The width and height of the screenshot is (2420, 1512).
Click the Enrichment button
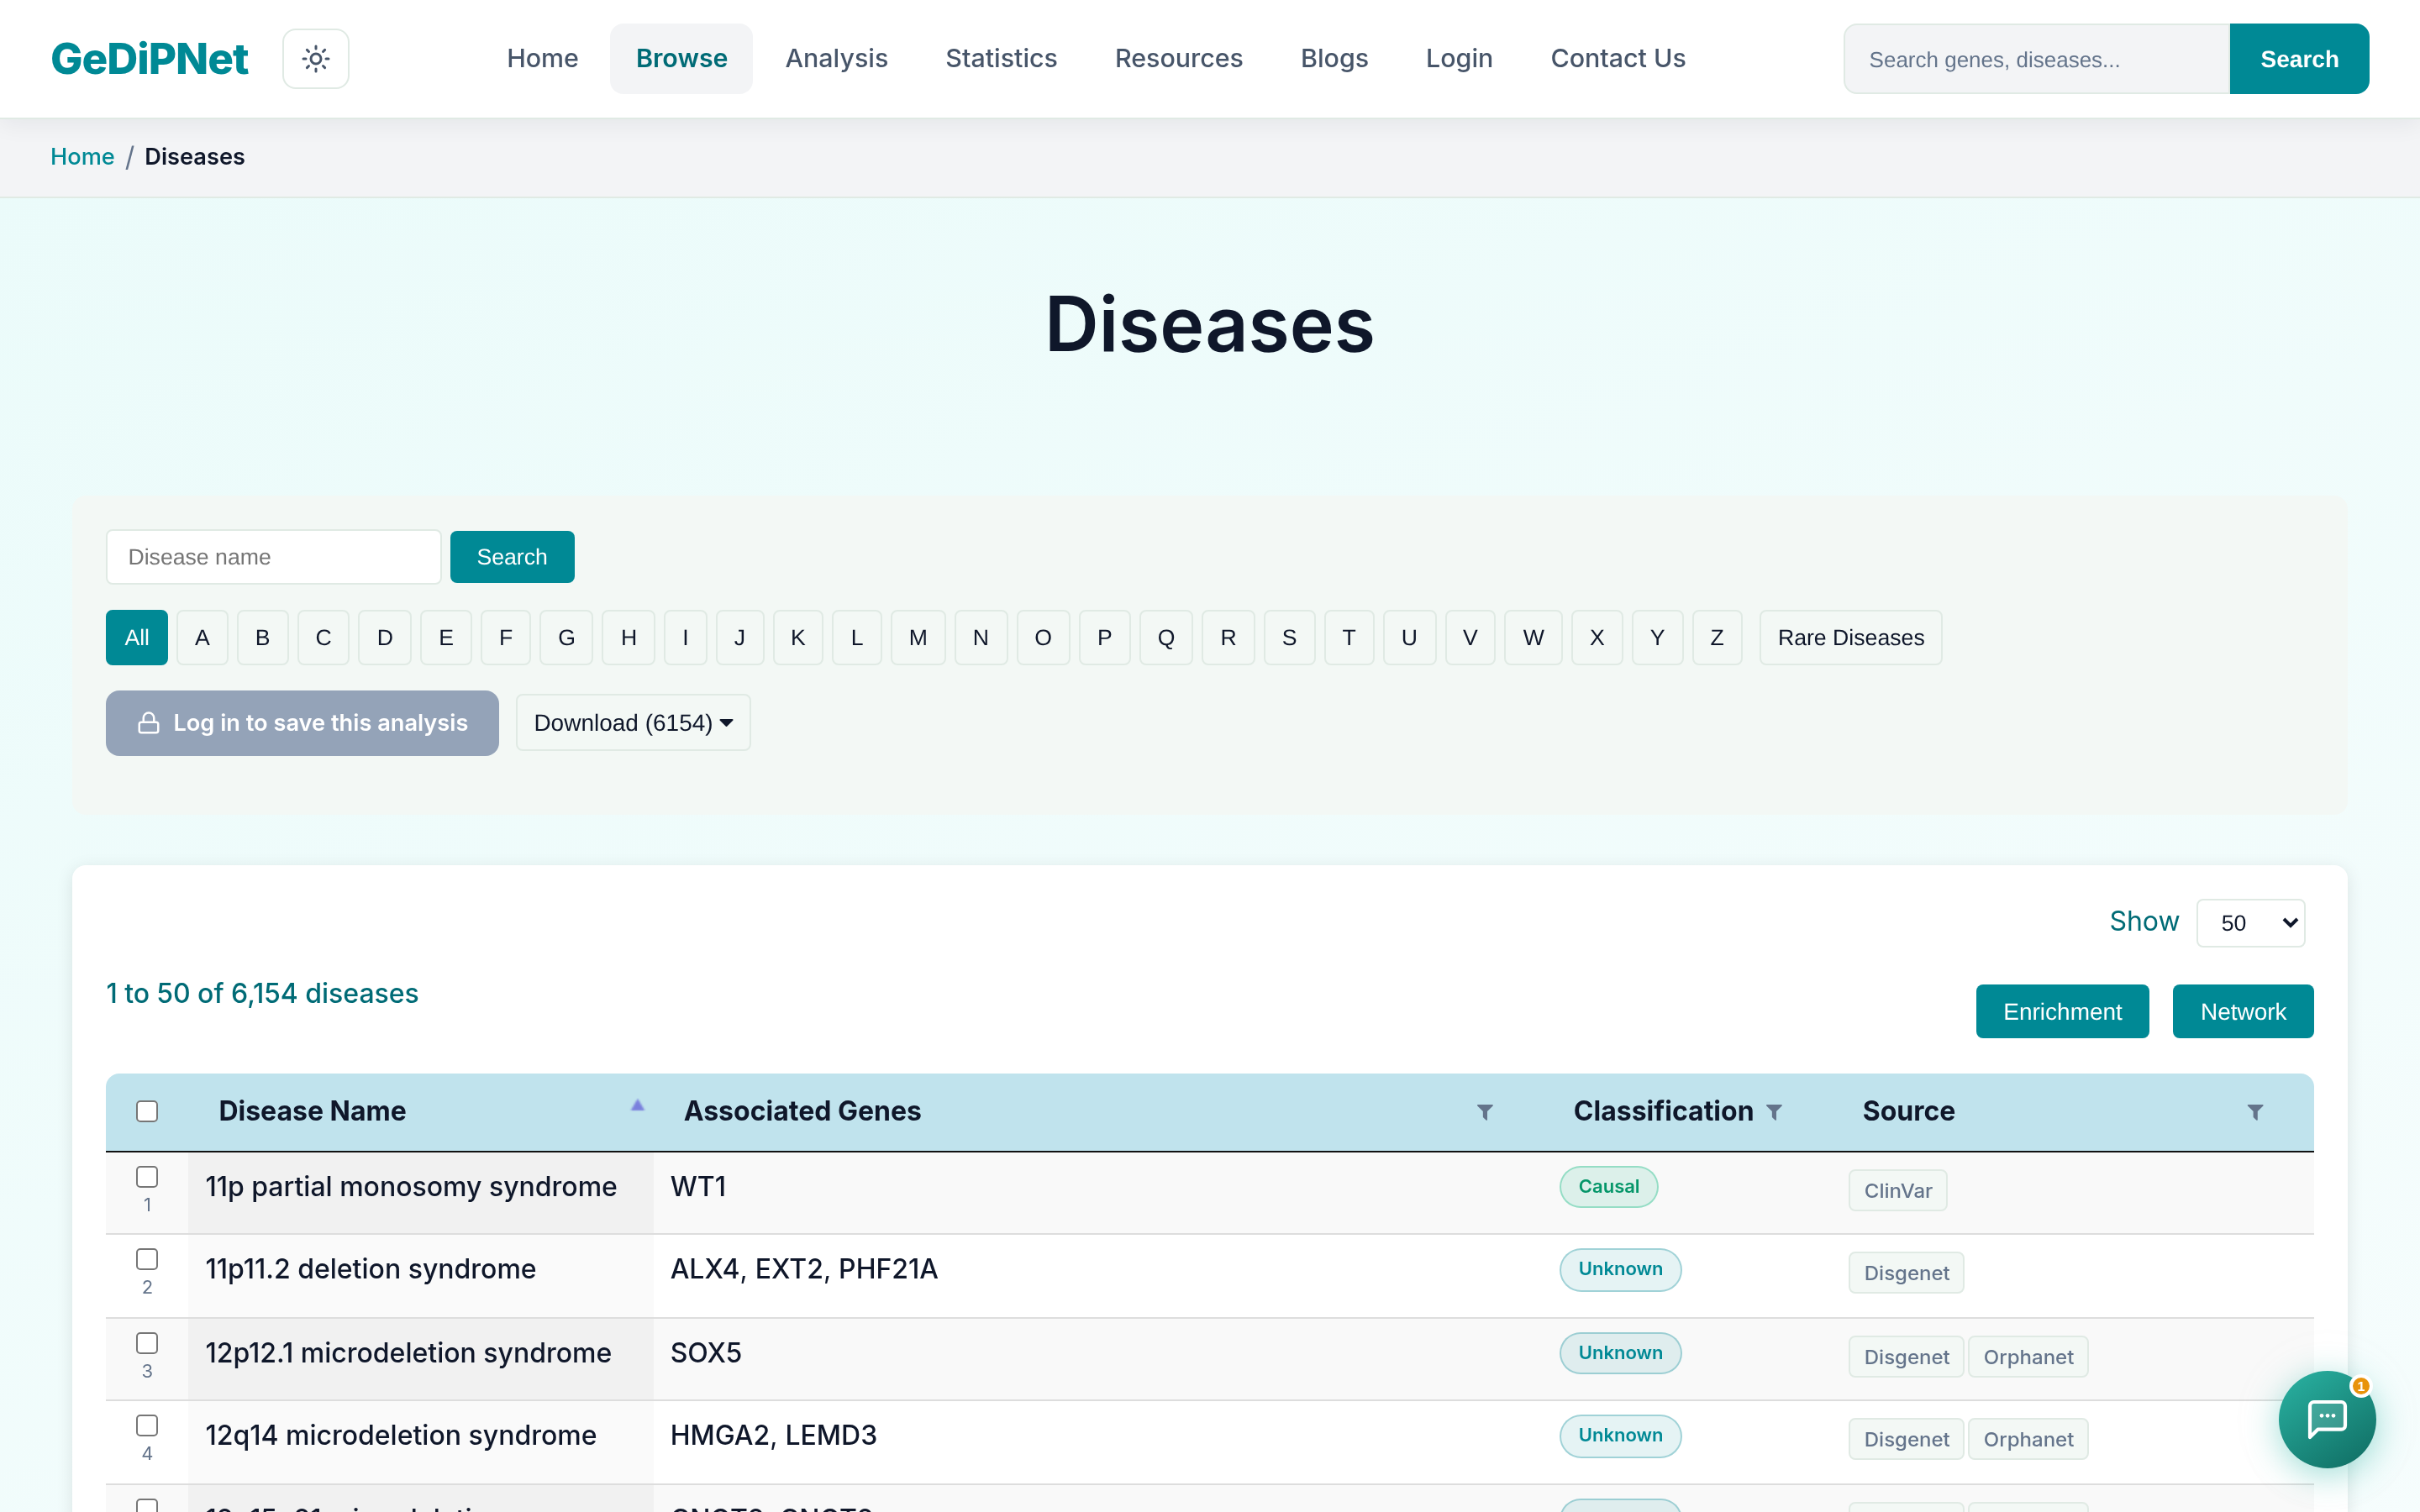click(x=2062, y=1012)
